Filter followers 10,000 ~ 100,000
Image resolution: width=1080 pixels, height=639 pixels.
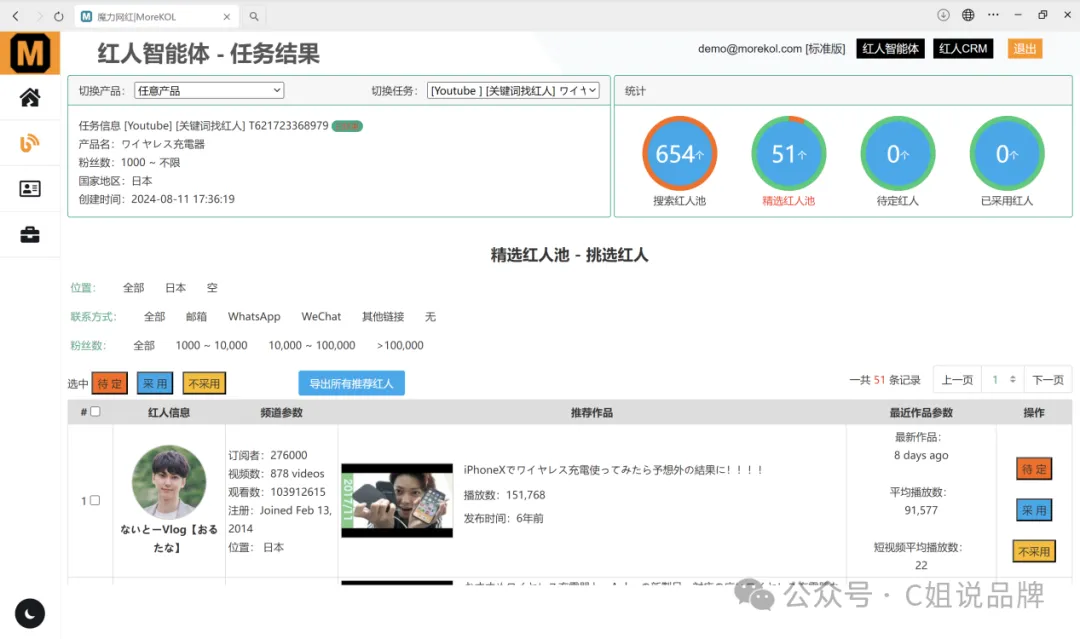pyautogui.click(x=312, y=346)
